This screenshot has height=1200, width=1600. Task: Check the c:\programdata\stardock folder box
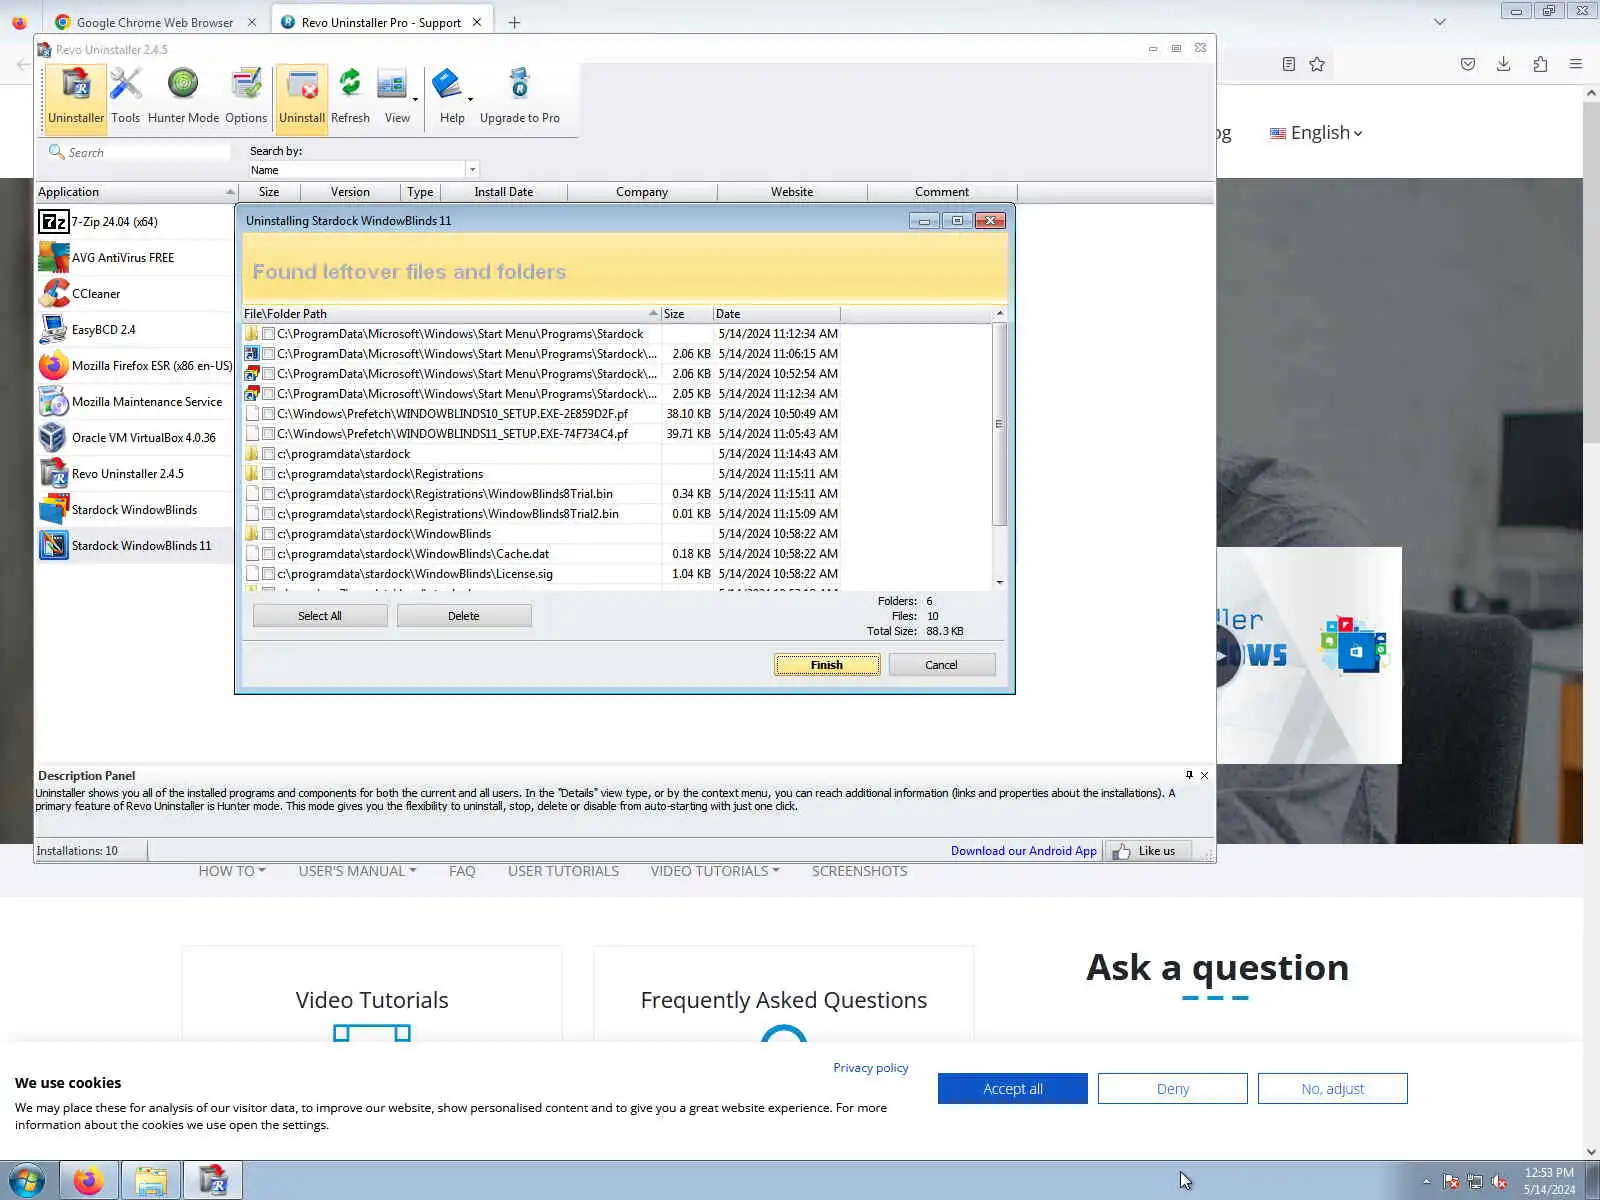pyautogui.click(x=268, y=454)
